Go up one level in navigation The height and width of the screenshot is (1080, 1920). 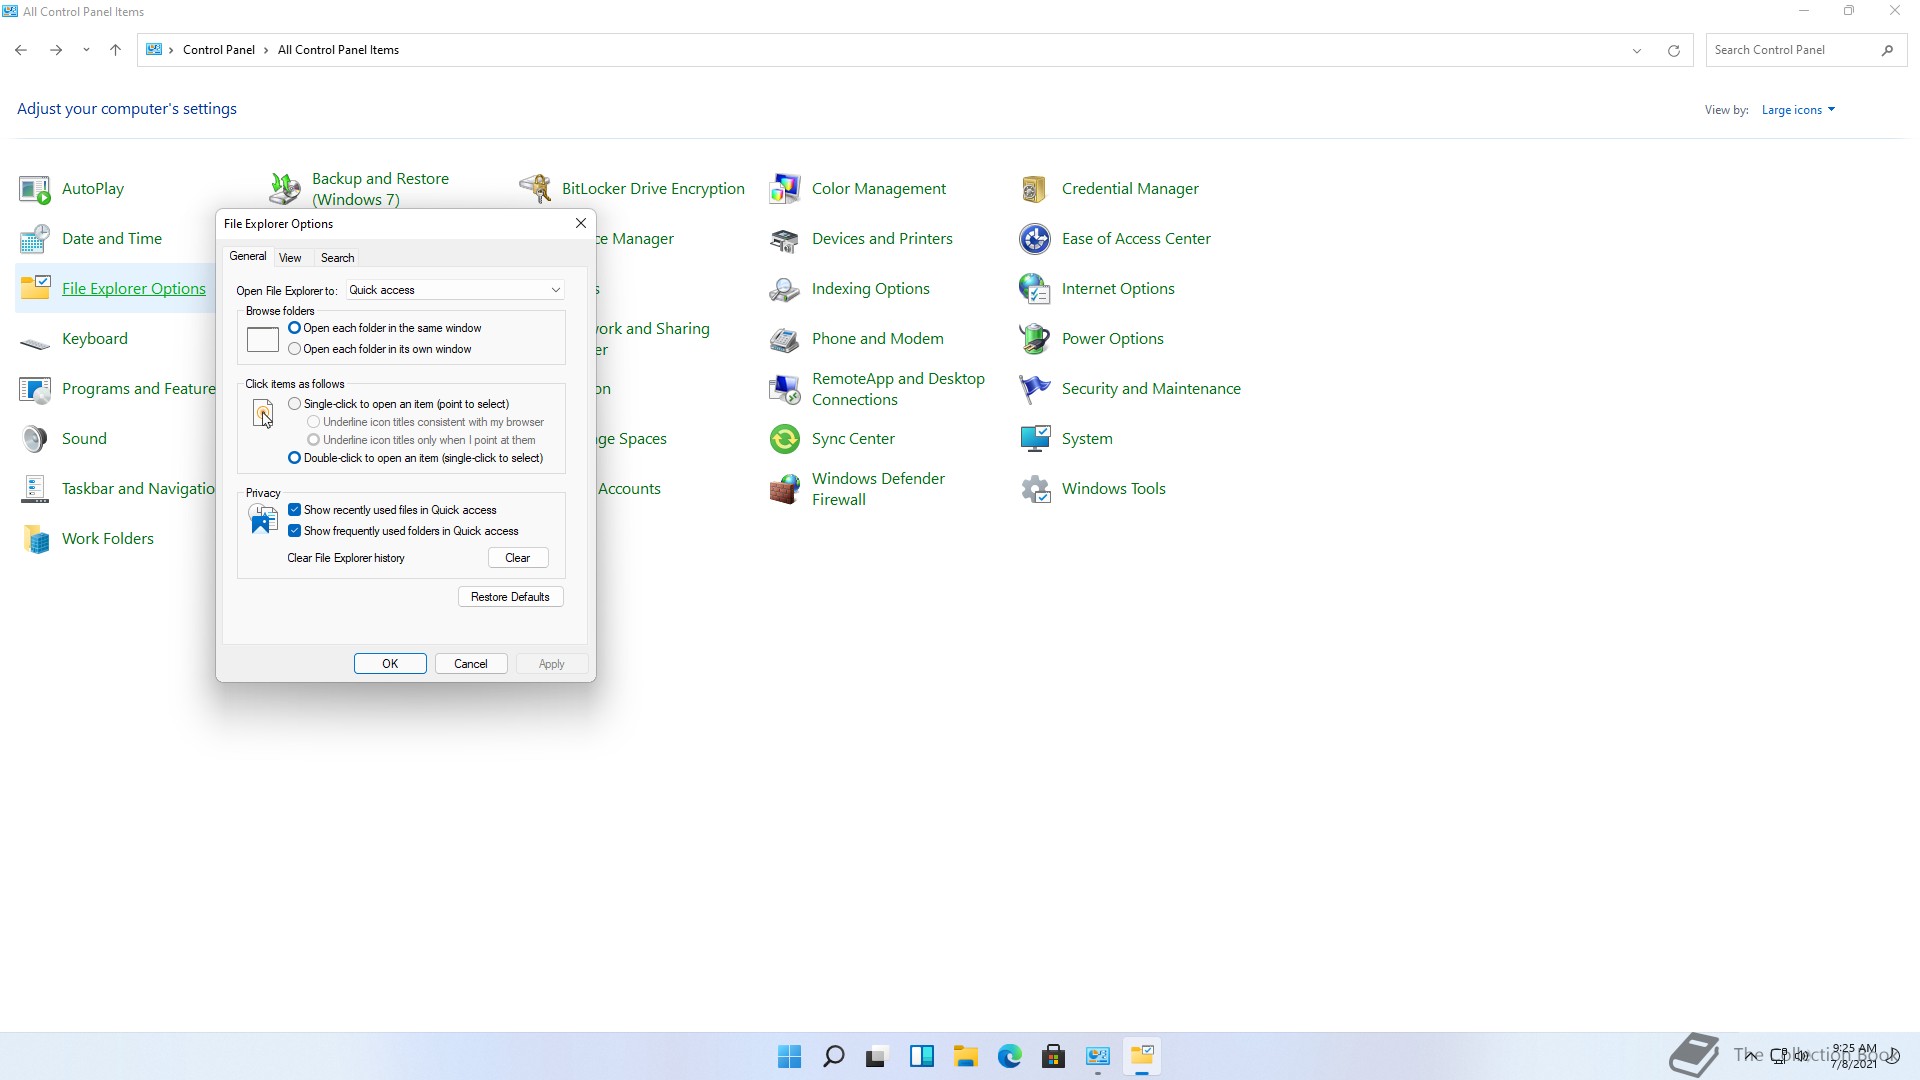[x=115, y=50]
